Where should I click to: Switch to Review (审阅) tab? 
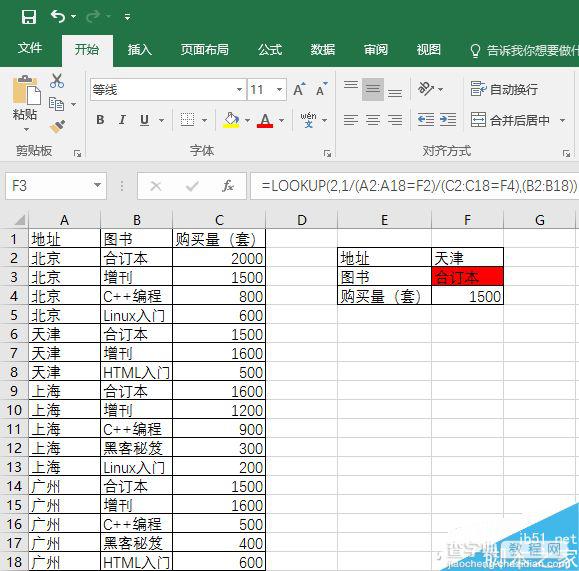tap(376, 49)
